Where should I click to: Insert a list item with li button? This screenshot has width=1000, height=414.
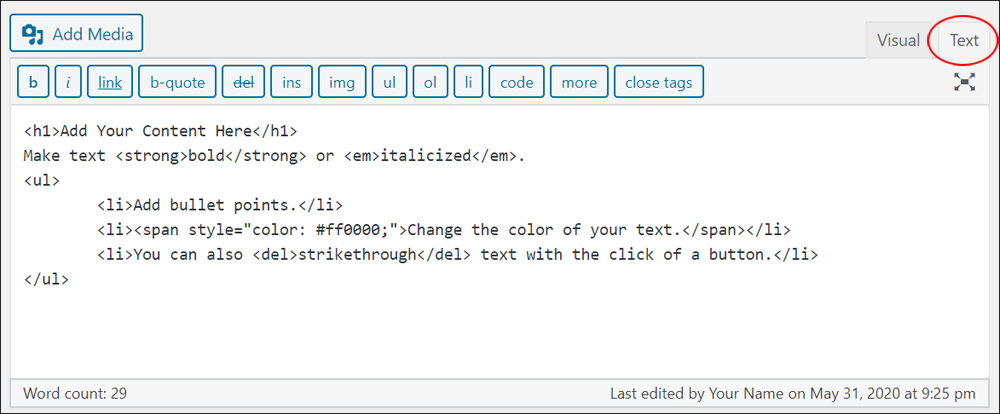pos(469,82)
